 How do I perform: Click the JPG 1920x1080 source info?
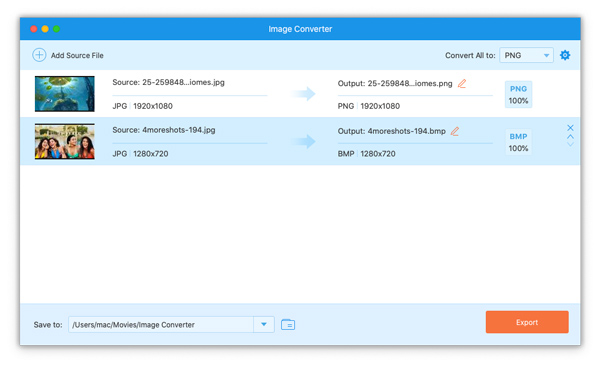coord(142,106)
